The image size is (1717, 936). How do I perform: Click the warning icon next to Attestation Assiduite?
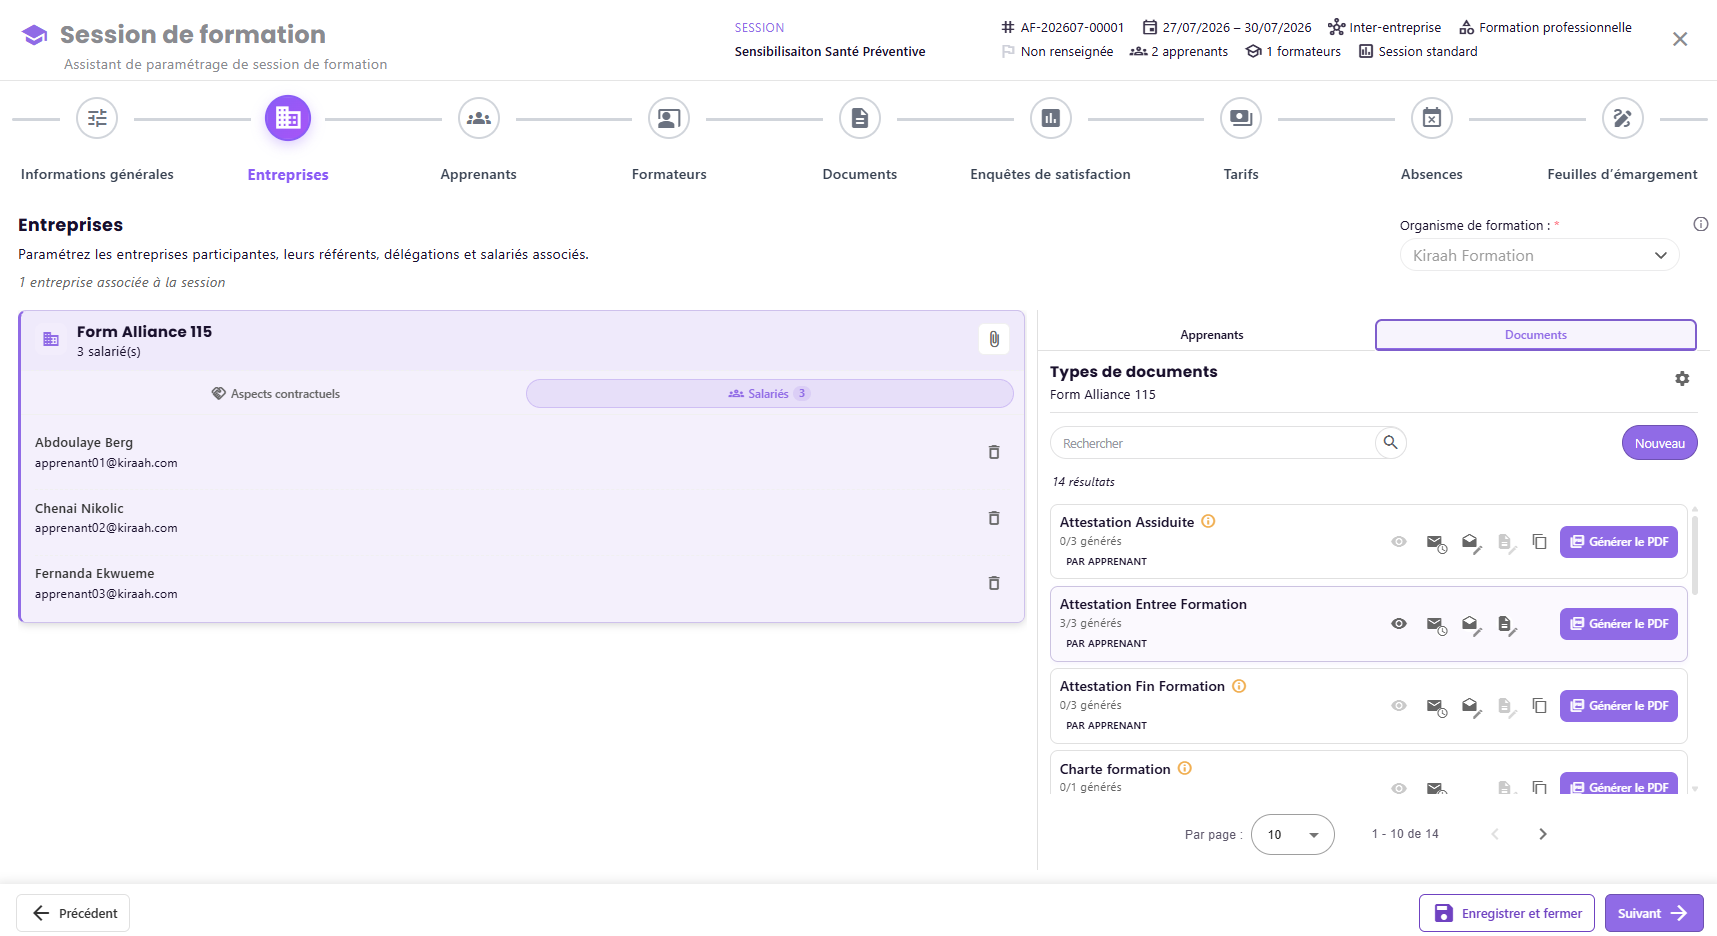(1208, 521)
